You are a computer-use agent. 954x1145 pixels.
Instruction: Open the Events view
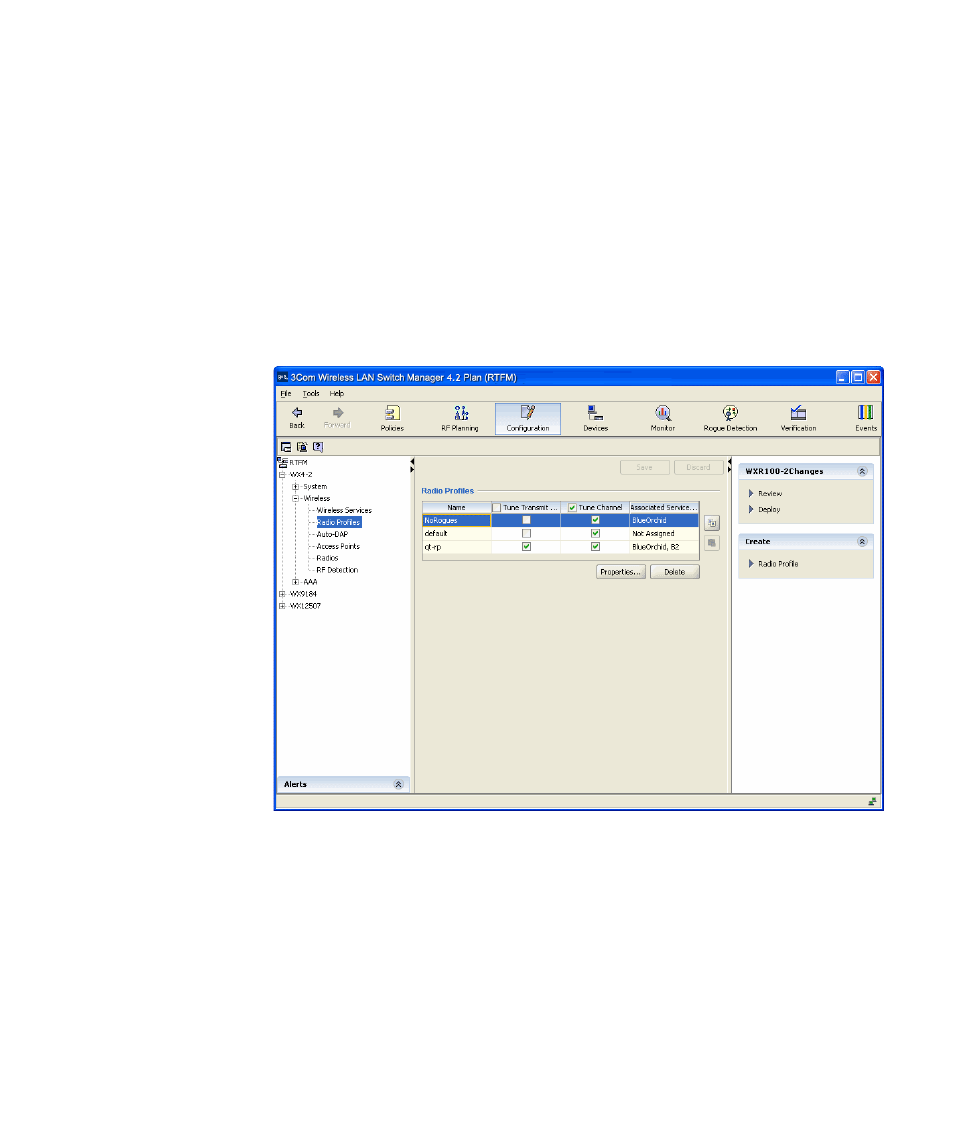[866, 418]
